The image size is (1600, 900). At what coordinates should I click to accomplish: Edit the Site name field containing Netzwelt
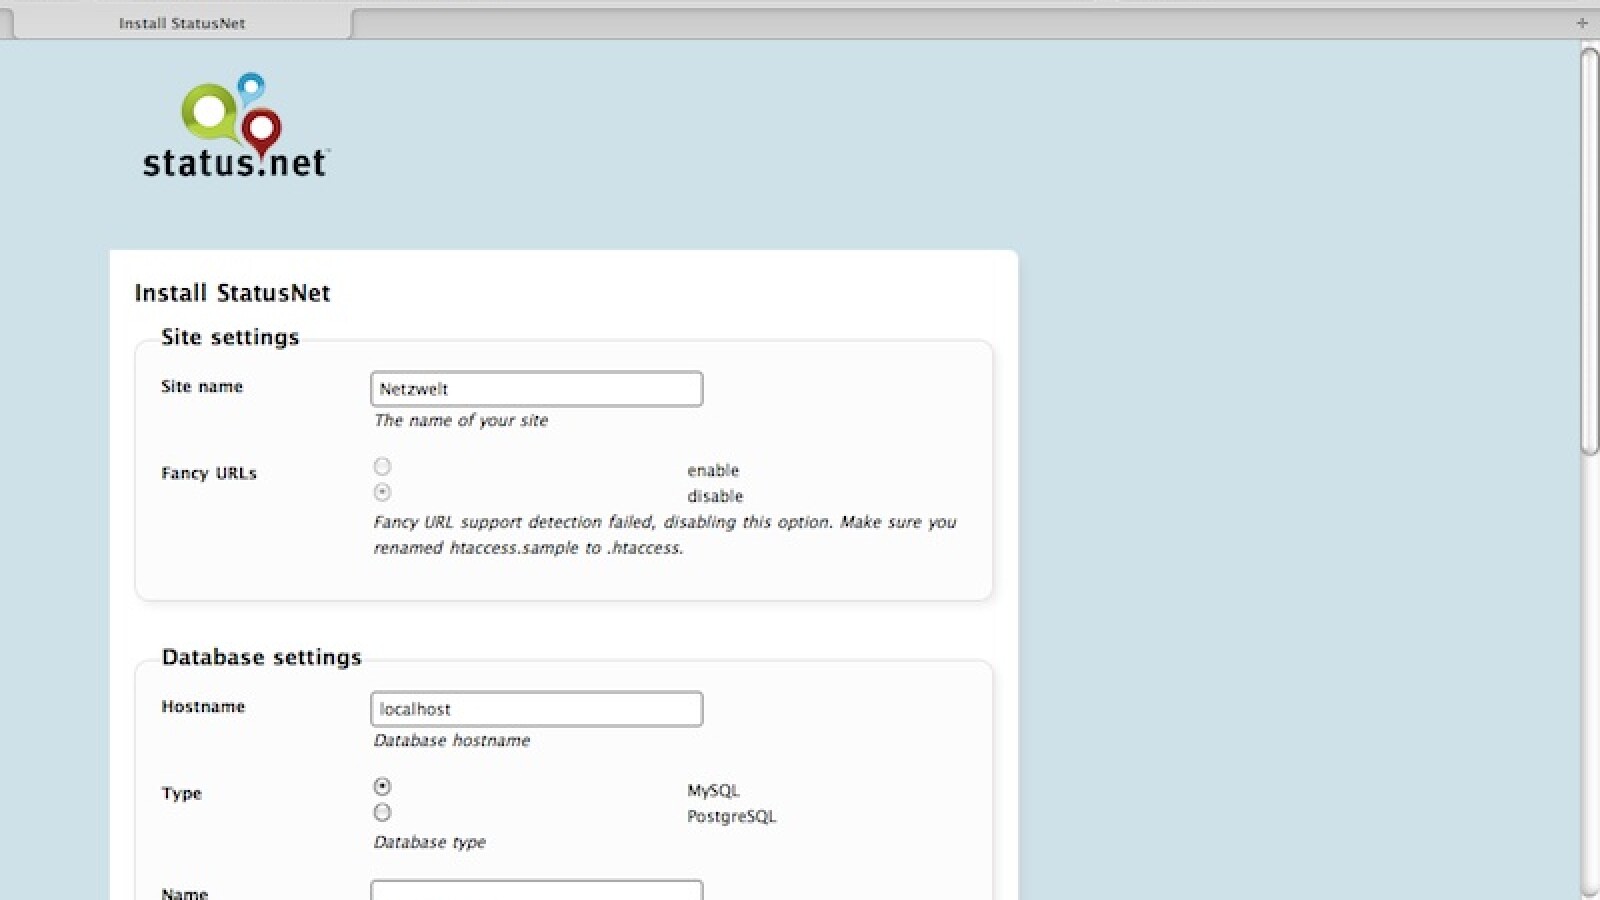tap(536, 389)
